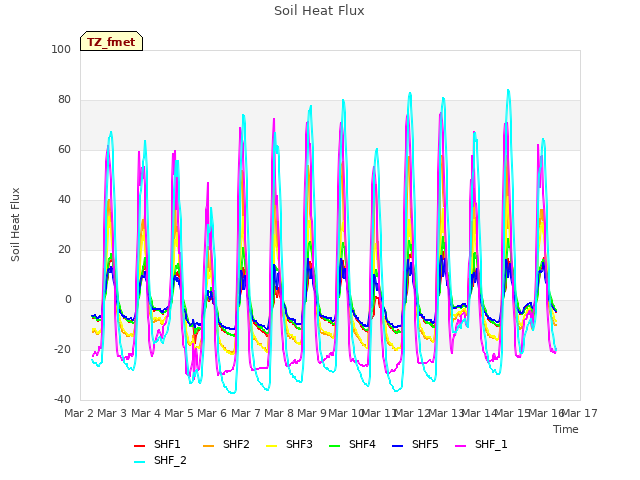The height and width of the screenshot is (480, 640).
Task: Click the Mar 4 x-axis tick label
Action: point(146,413)
